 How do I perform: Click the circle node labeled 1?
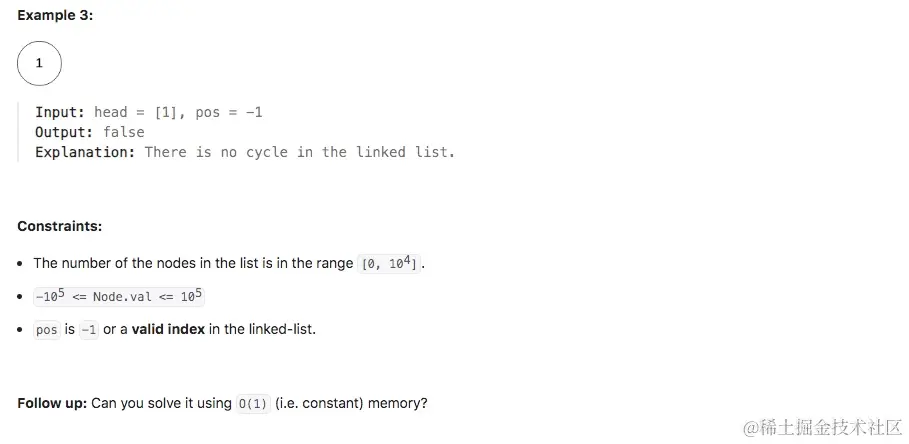click(39, 63)
